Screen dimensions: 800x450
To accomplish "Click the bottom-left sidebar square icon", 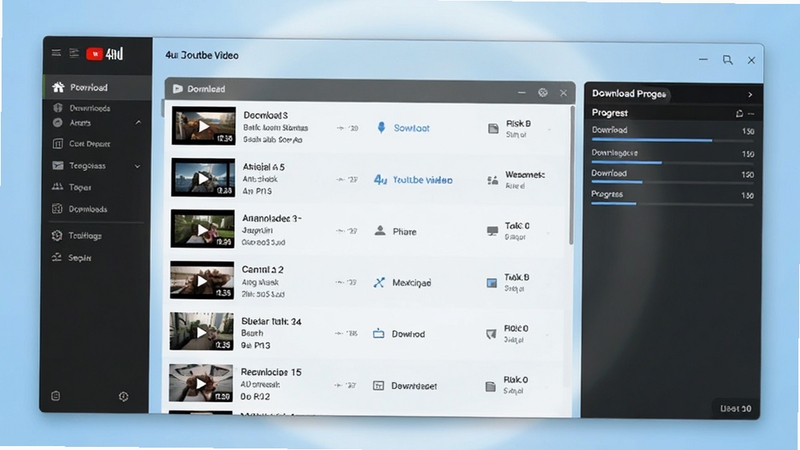I will click(x=56, y=395).
